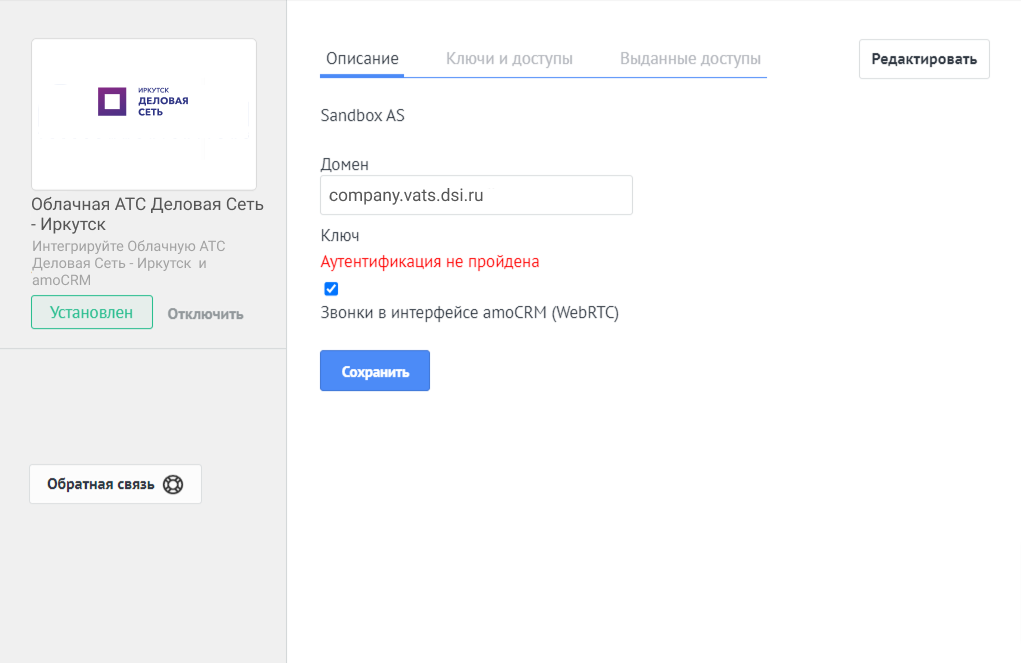This screenshot has height=663, width=1021.
Task: Click the purple square Деловая Сеть logo icon
Action: coord(112,102)
